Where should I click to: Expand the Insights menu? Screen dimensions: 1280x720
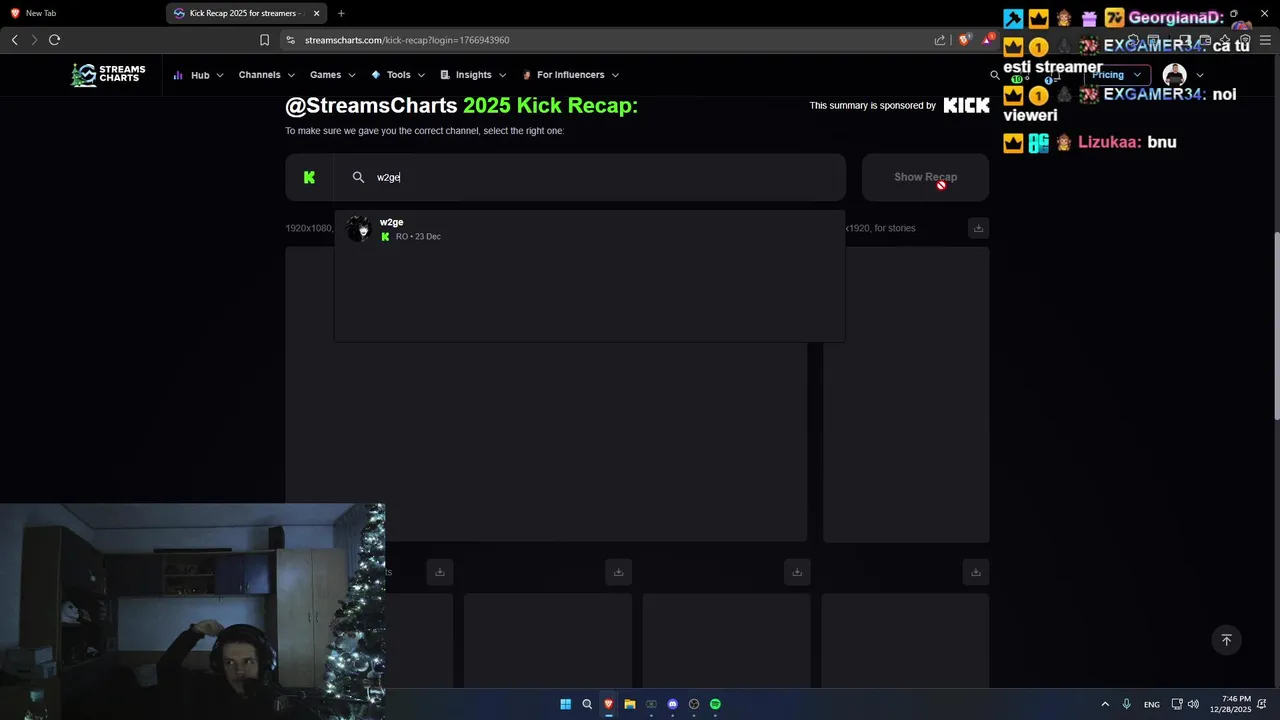[x=473, y=75]
